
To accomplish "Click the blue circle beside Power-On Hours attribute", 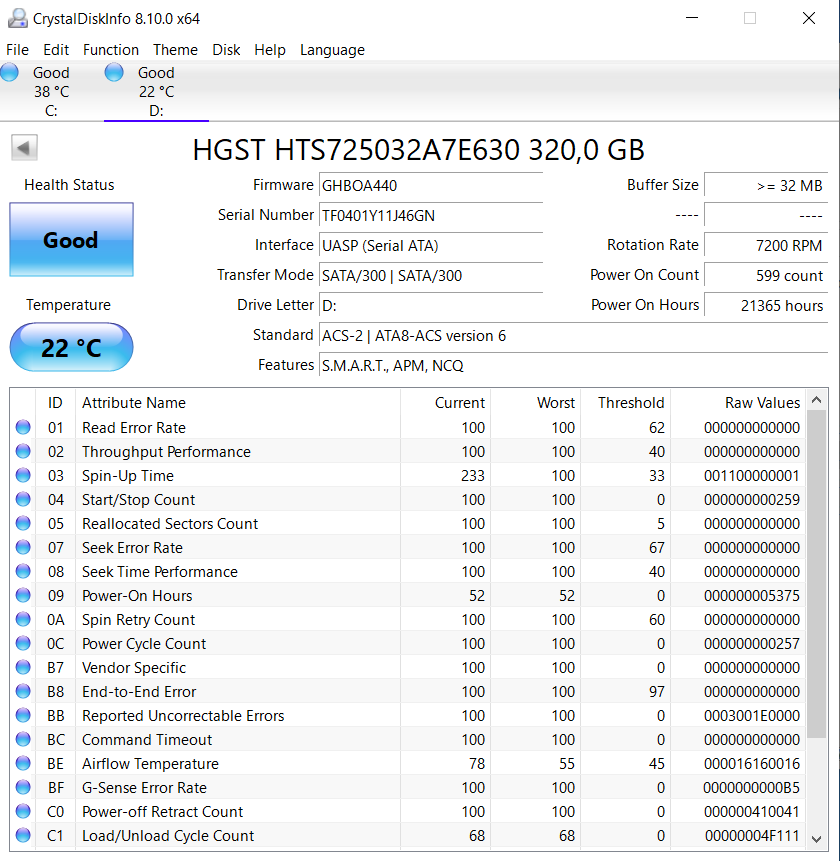I will 23,595.
